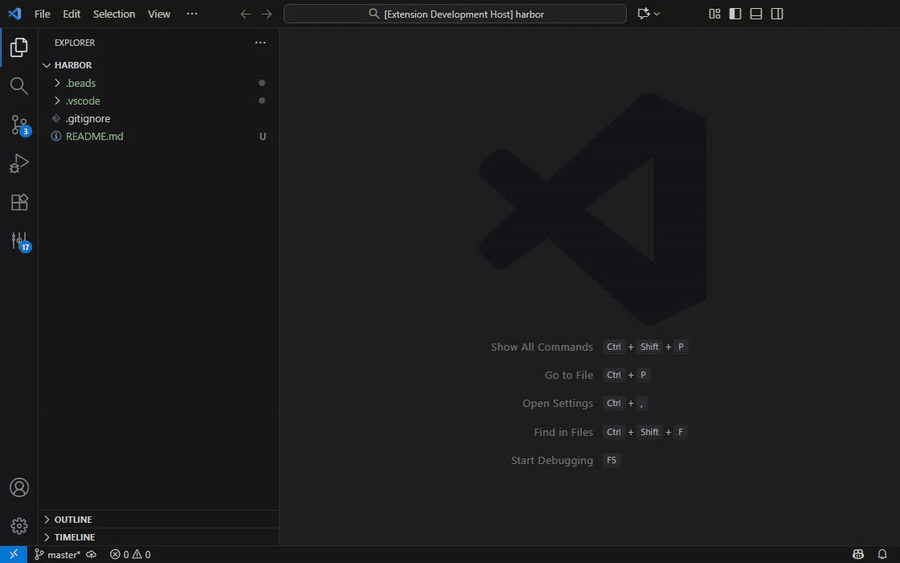The height and width of the screenshot is (563, 900).
Task: Go forward with the right arrow
Action: 267,14
